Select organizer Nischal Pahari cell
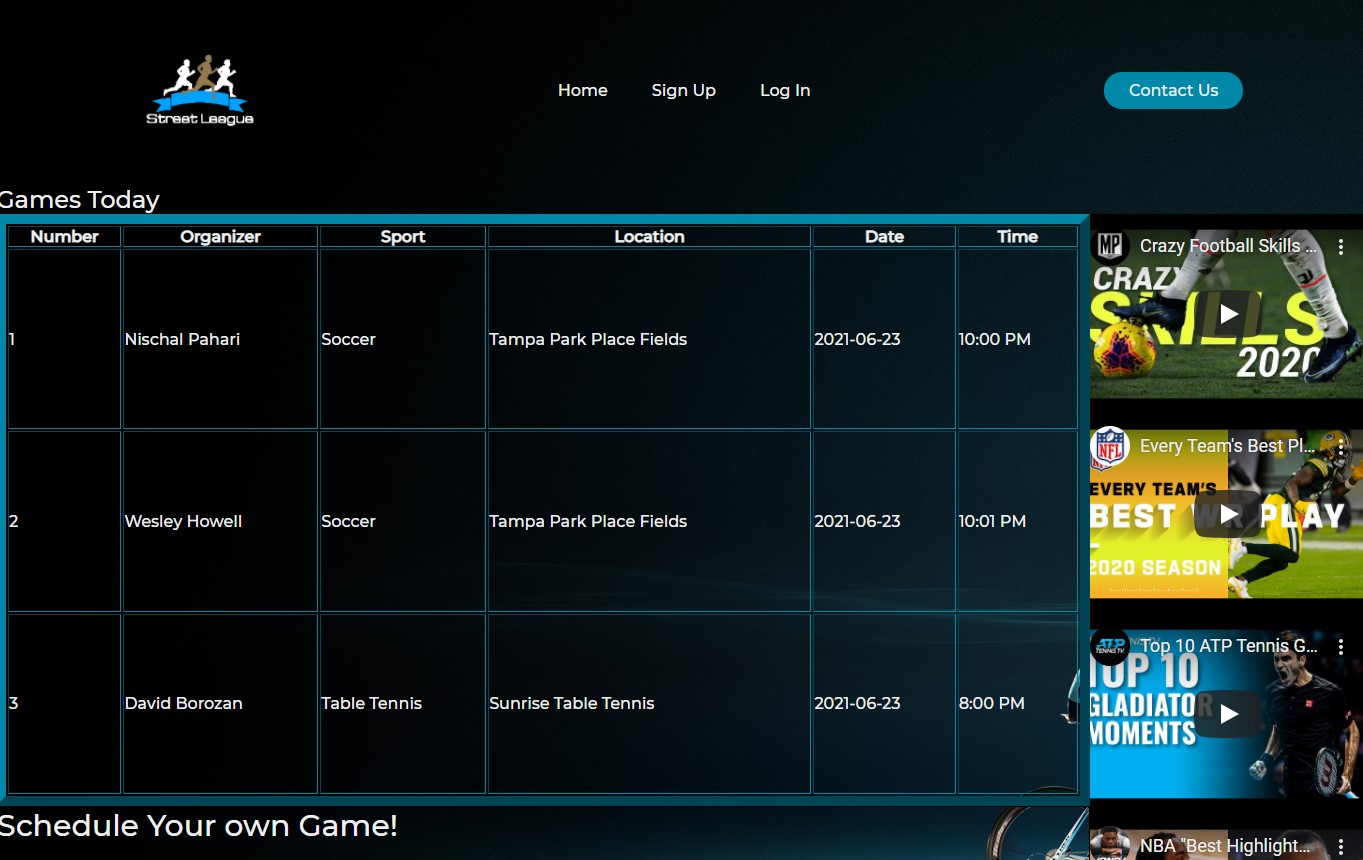1363x860 pixels. [x=220, y=339]
